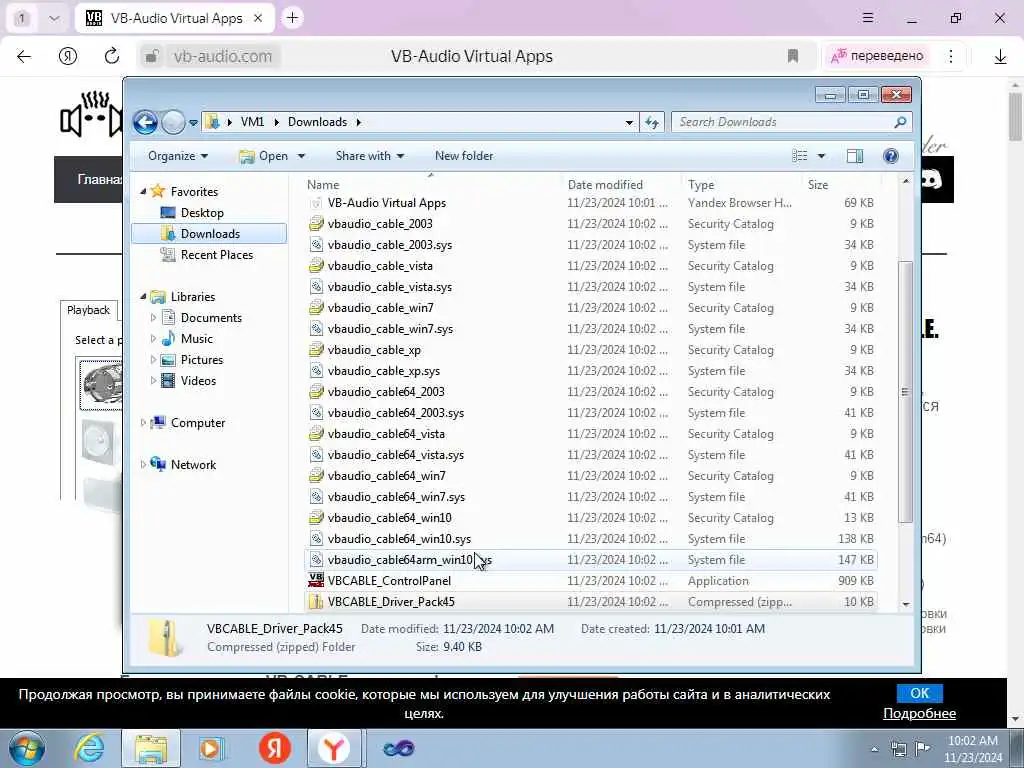This screenshot has width=1024, height=768.
Task: Refresh the Downloads folder view
Action: pos(652,122)
